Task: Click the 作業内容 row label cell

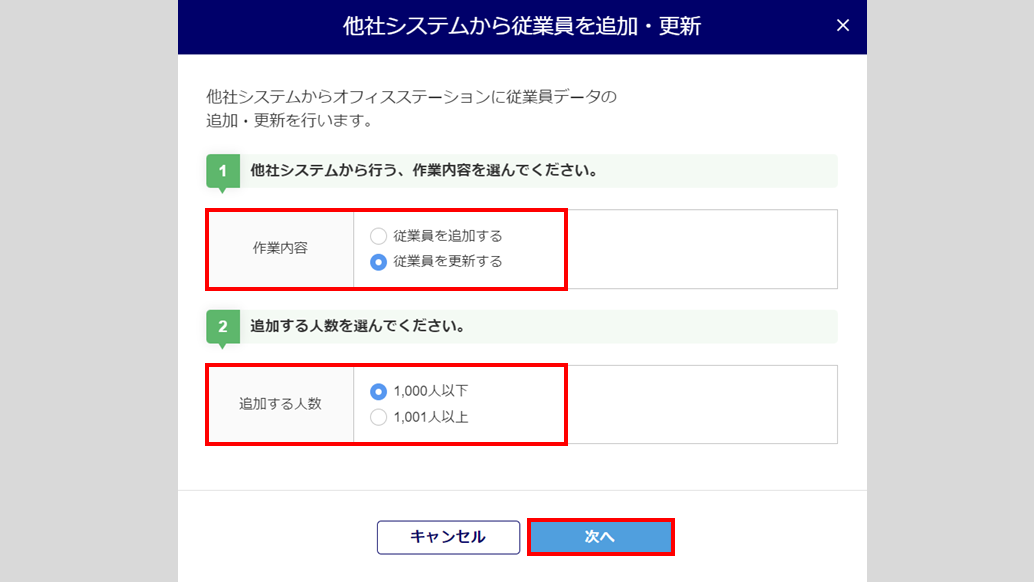Action: tap(280, 249)
